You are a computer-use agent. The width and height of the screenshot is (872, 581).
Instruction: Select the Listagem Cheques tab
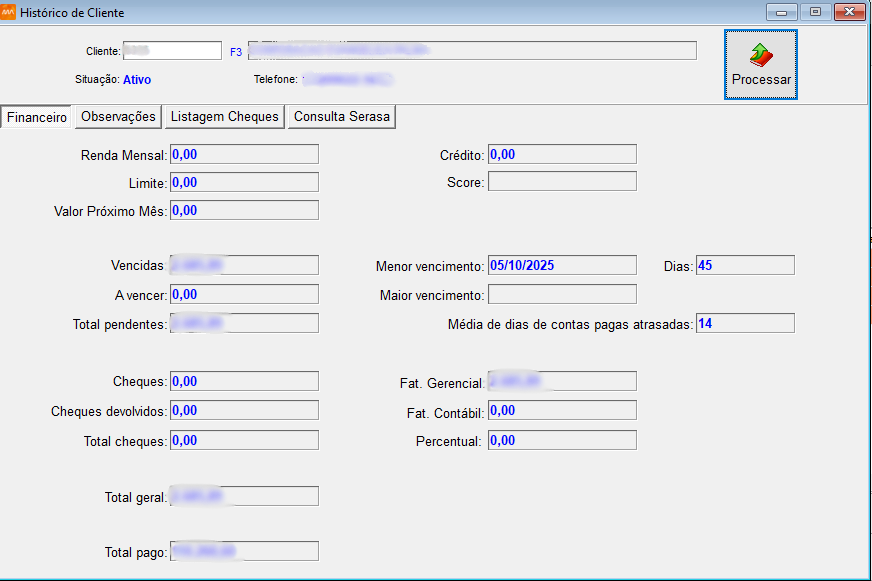pos(225,117)
